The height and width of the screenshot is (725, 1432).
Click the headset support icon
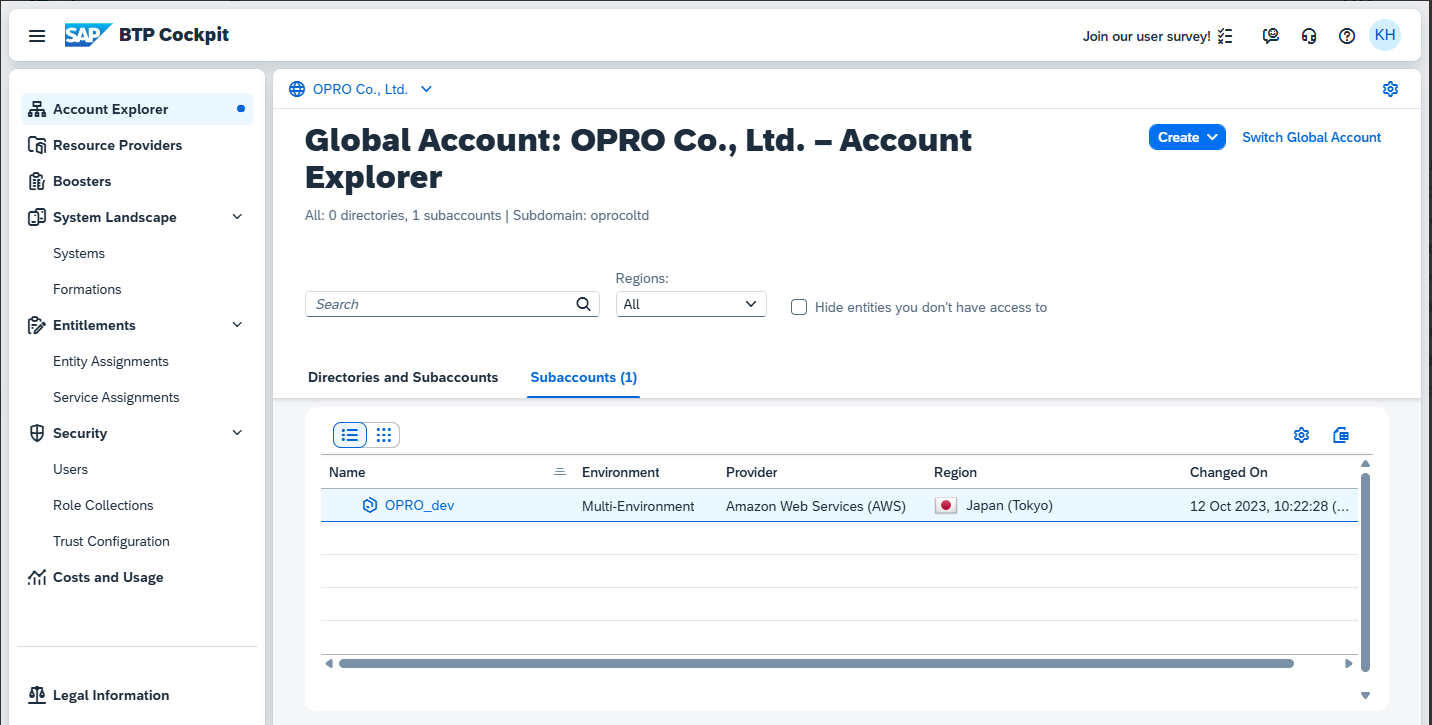pyautogui.click(x=1309, y=36)
